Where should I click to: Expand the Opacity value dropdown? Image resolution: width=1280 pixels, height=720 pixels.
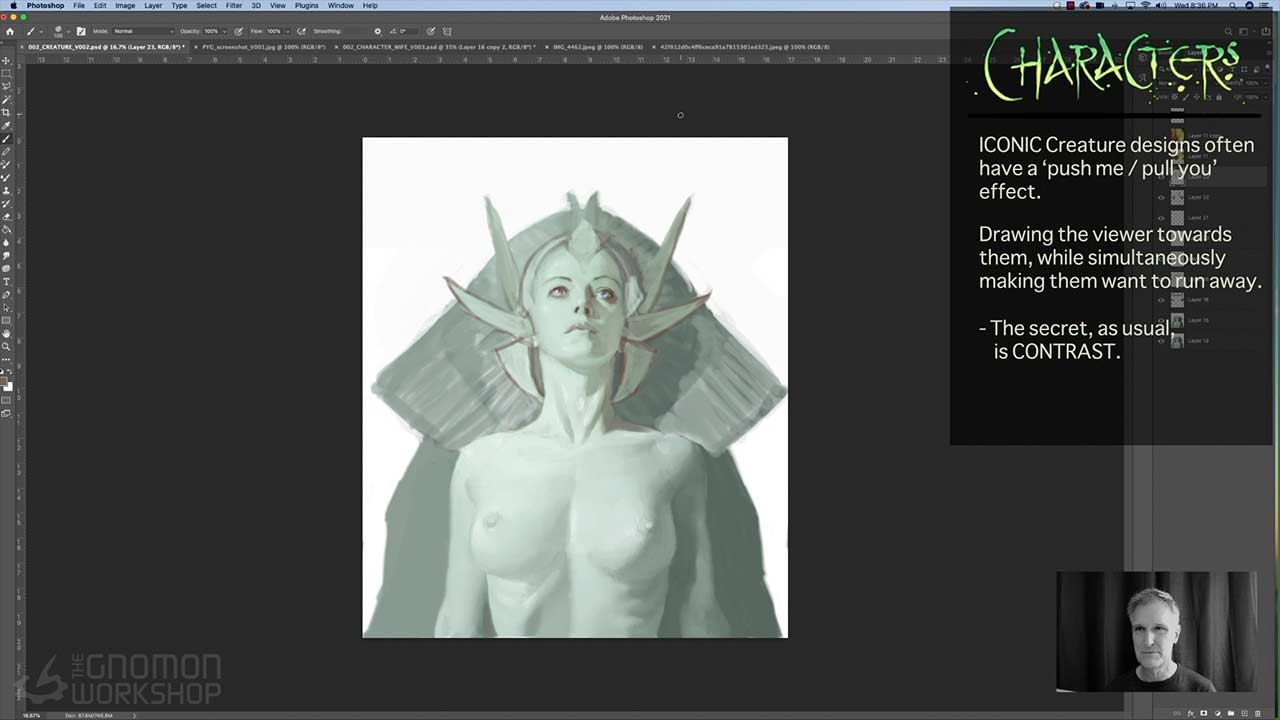coord(224,31)
